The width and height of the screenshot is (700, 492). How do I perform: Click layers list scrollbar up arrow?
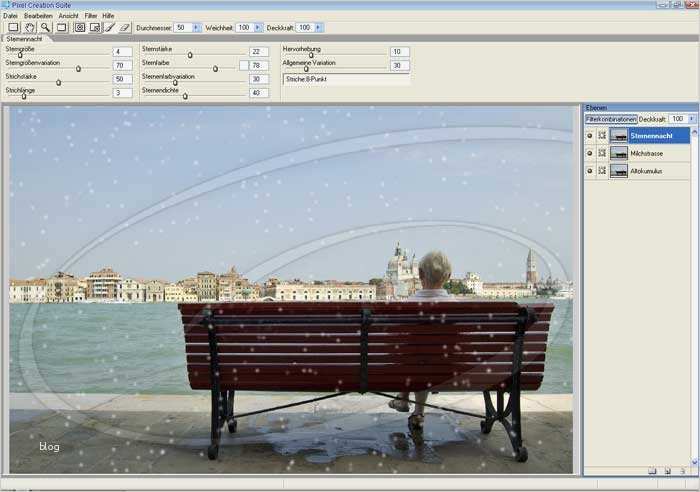[x=694, y=132]
